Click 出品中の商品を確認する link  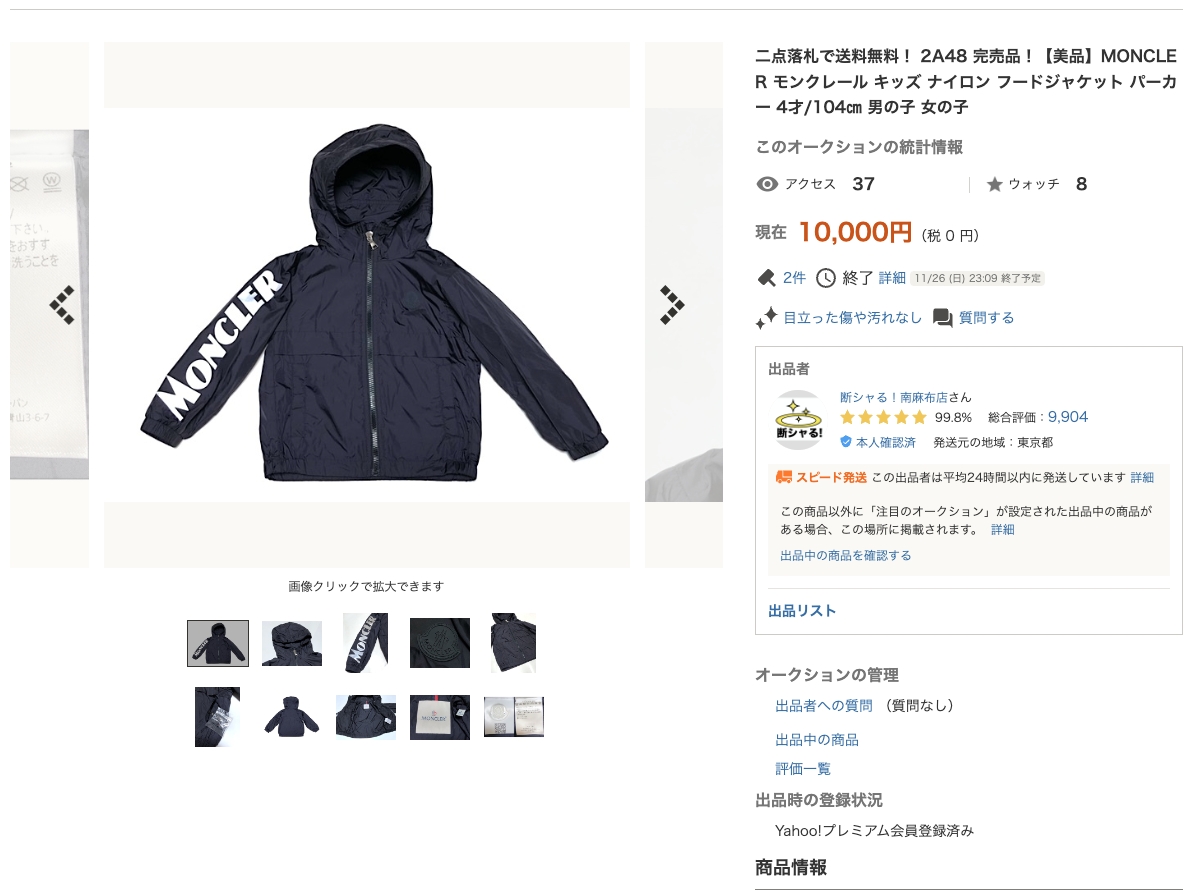(x=846, y=555)
